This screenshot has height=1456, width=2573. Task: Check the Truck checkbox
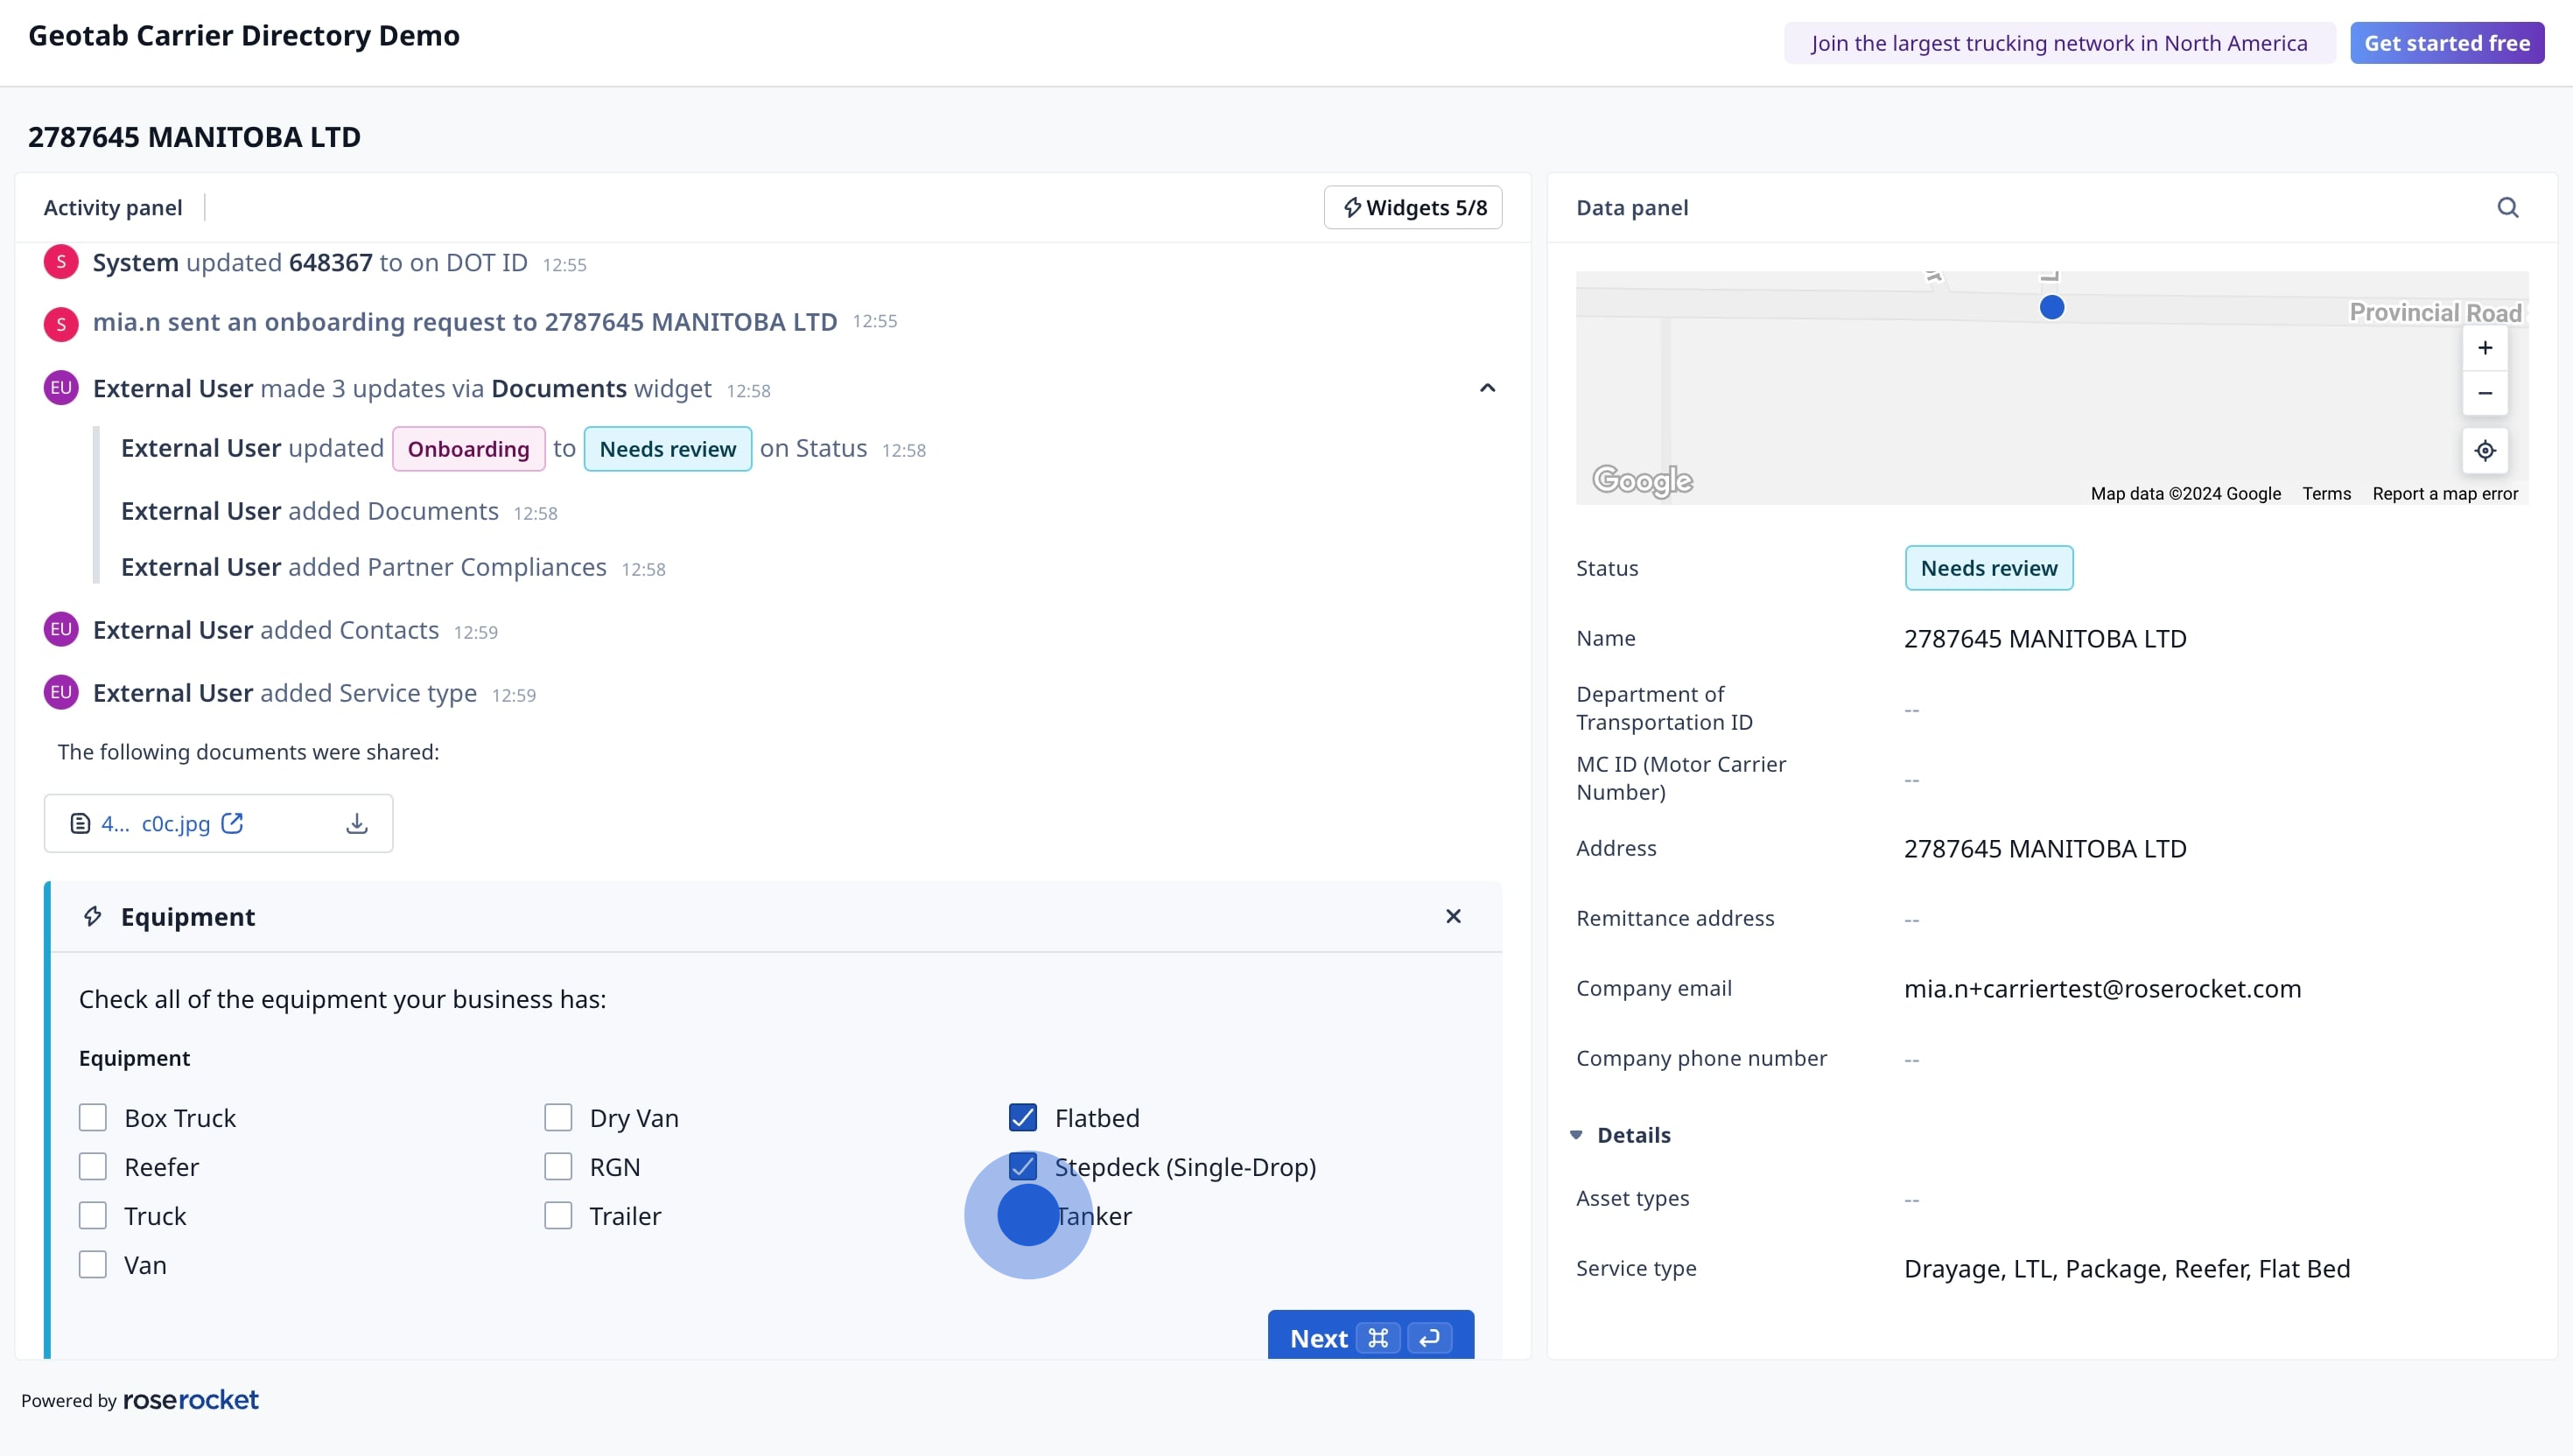(93, 1215)
